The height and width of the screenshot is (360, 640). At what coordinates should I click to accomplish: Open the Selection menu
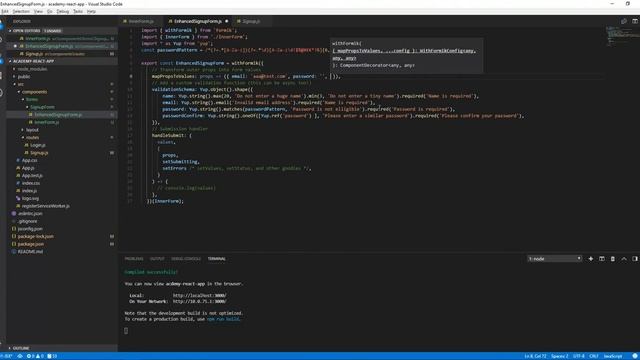click(21, 11)
